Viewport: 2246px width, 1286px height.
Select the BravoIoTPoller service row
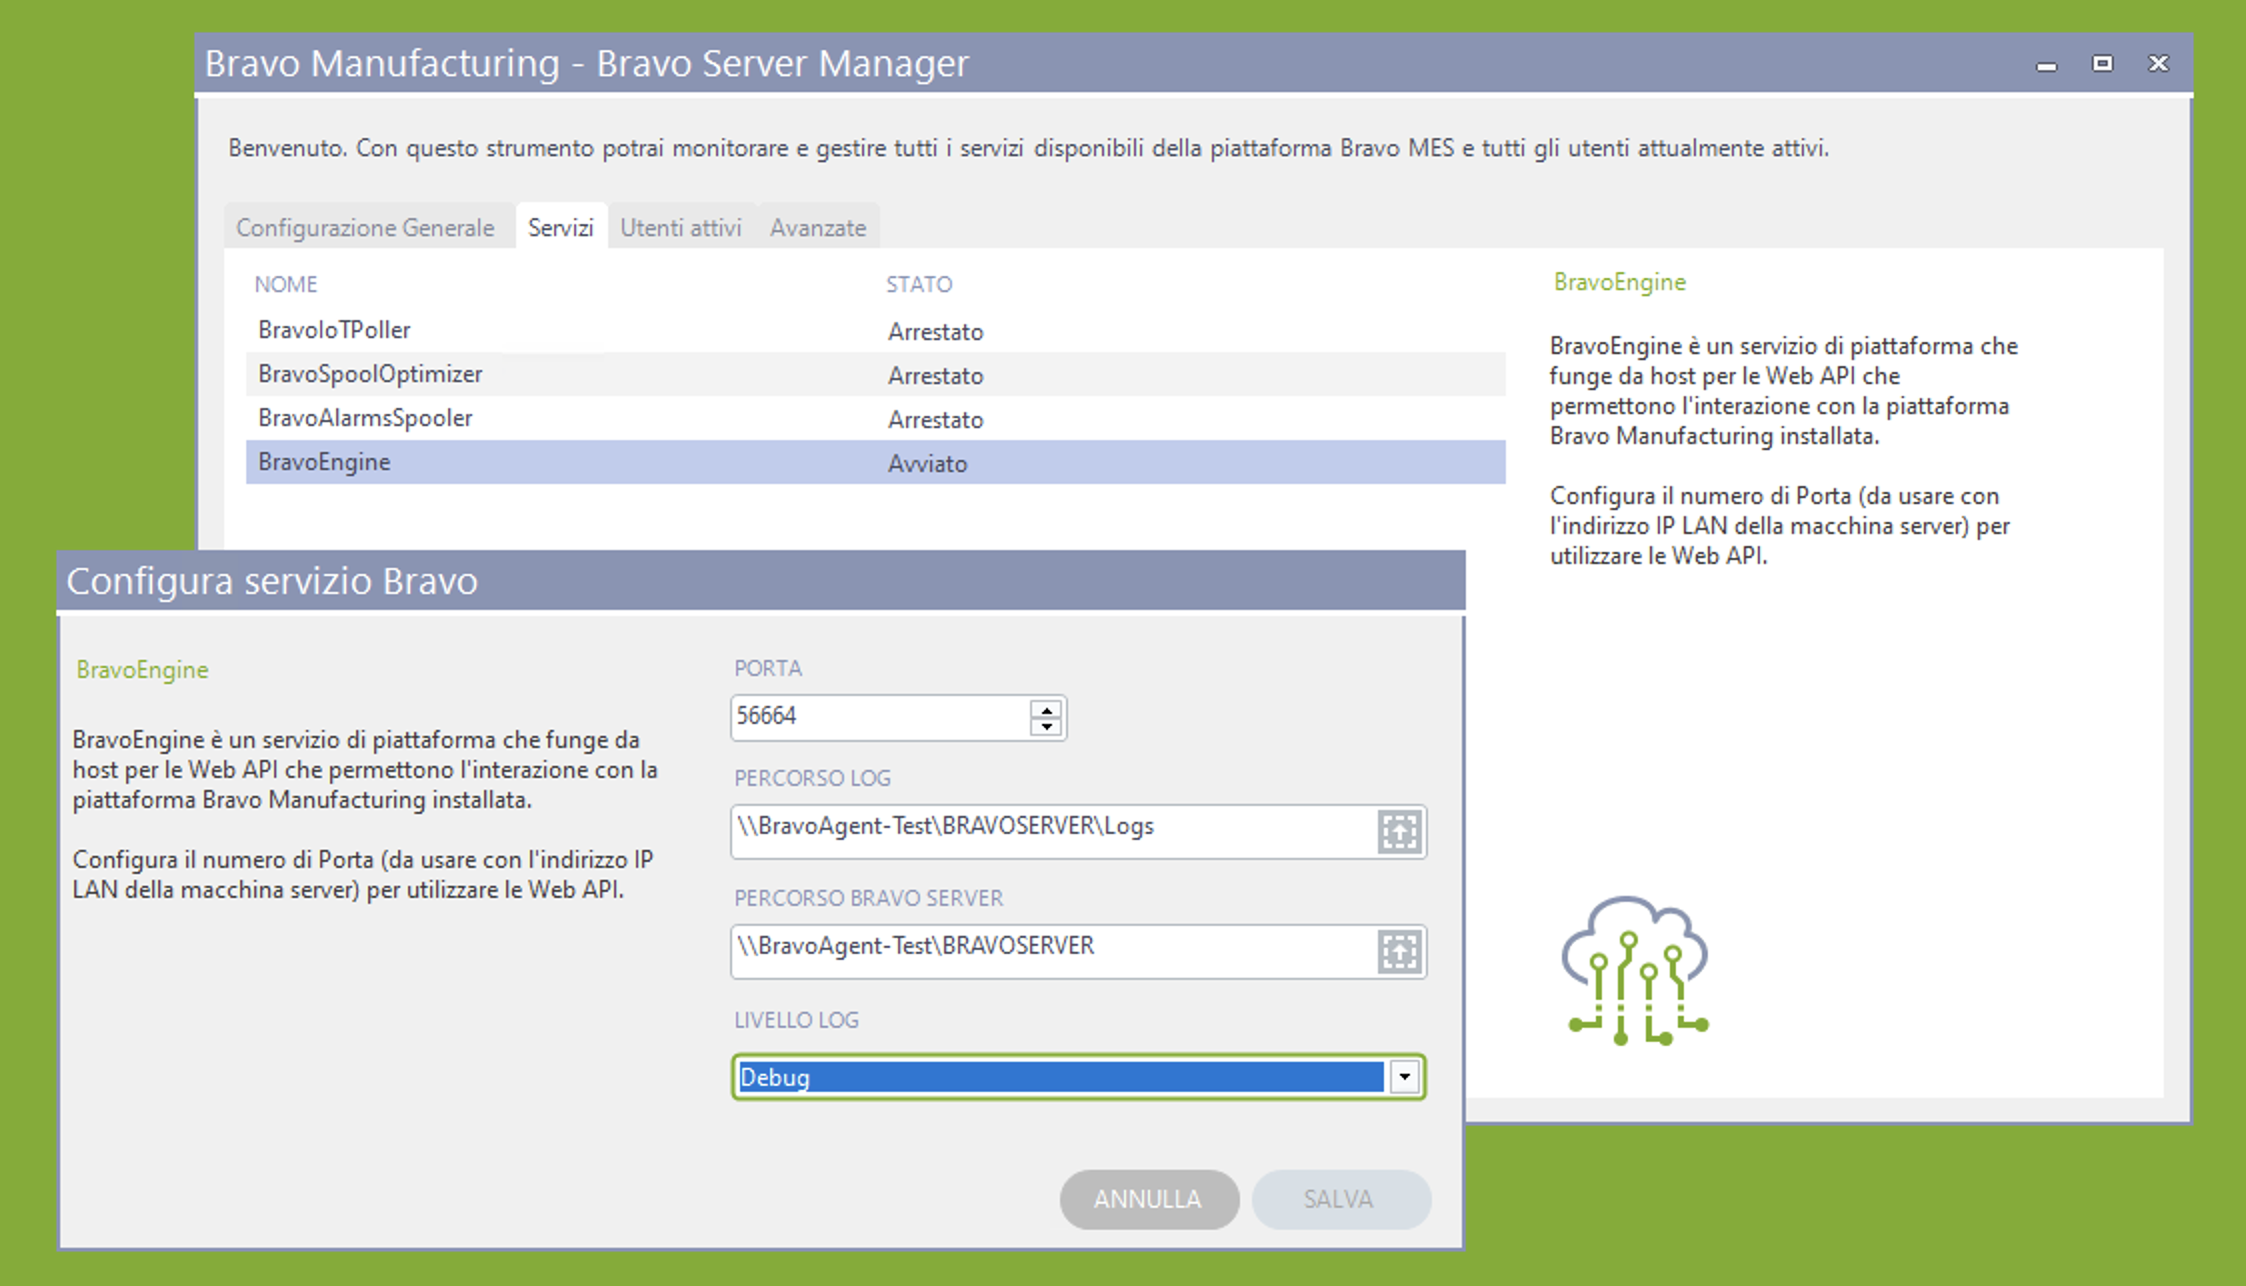click(x=875, y=330)
